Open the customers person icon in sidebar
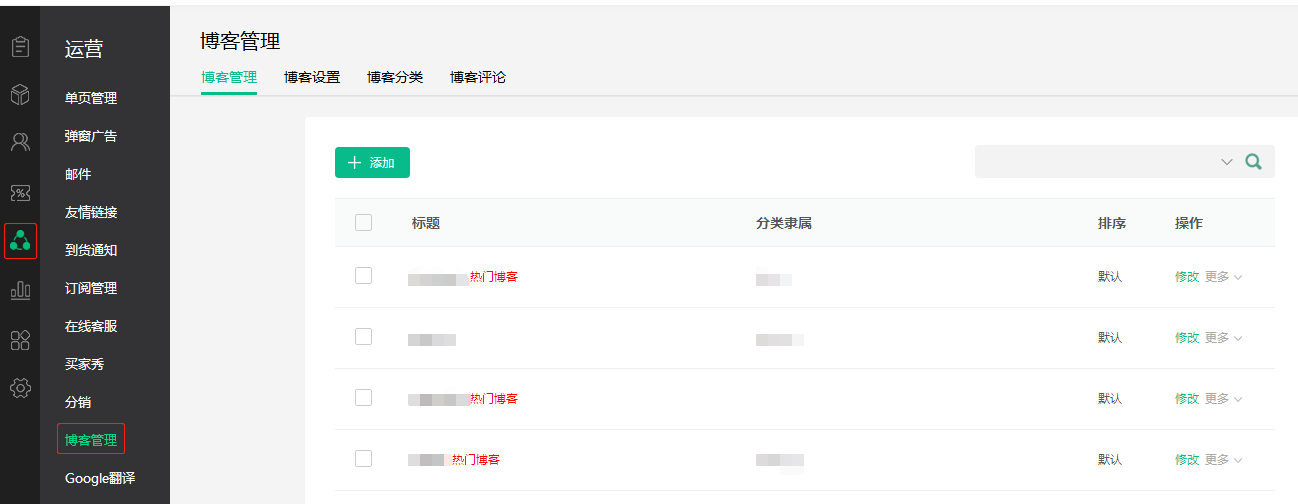The image size is (1298, 504). pos(20,142)
